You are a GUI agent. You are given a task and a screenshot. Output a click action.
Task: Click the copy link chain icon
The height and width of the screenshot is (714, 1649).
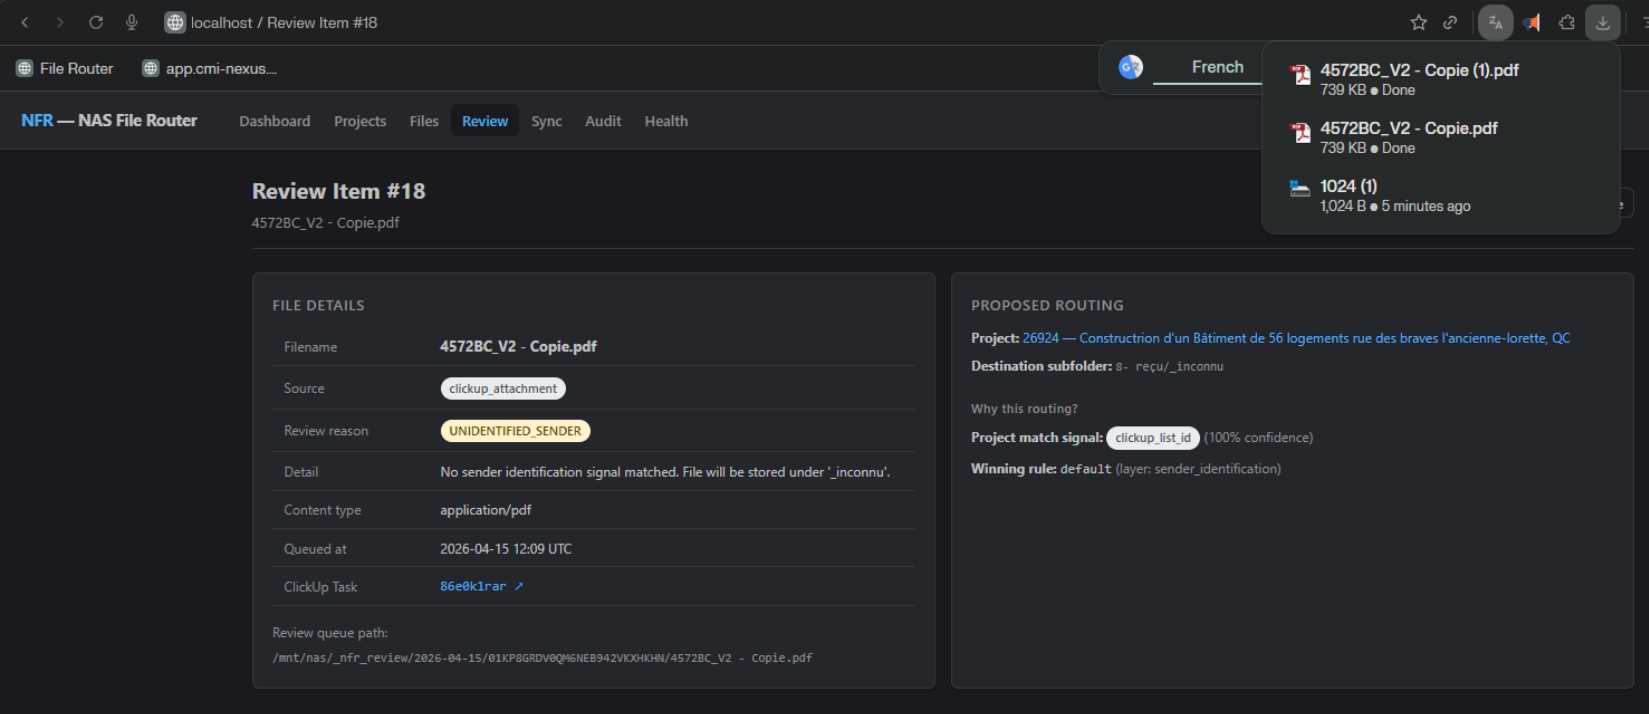1450,22
